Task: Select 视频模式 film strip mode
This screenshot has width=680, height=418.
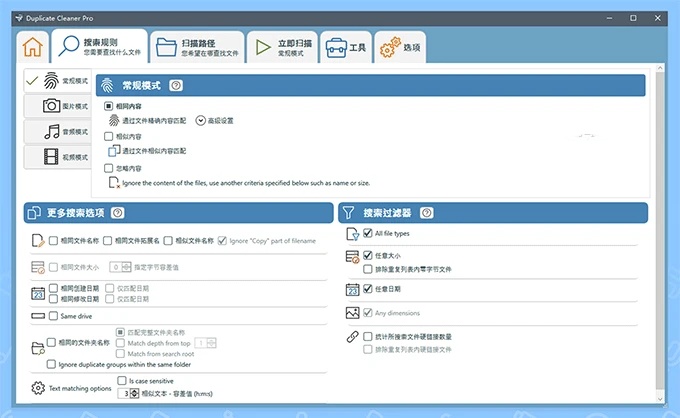Action: [58, 157]
